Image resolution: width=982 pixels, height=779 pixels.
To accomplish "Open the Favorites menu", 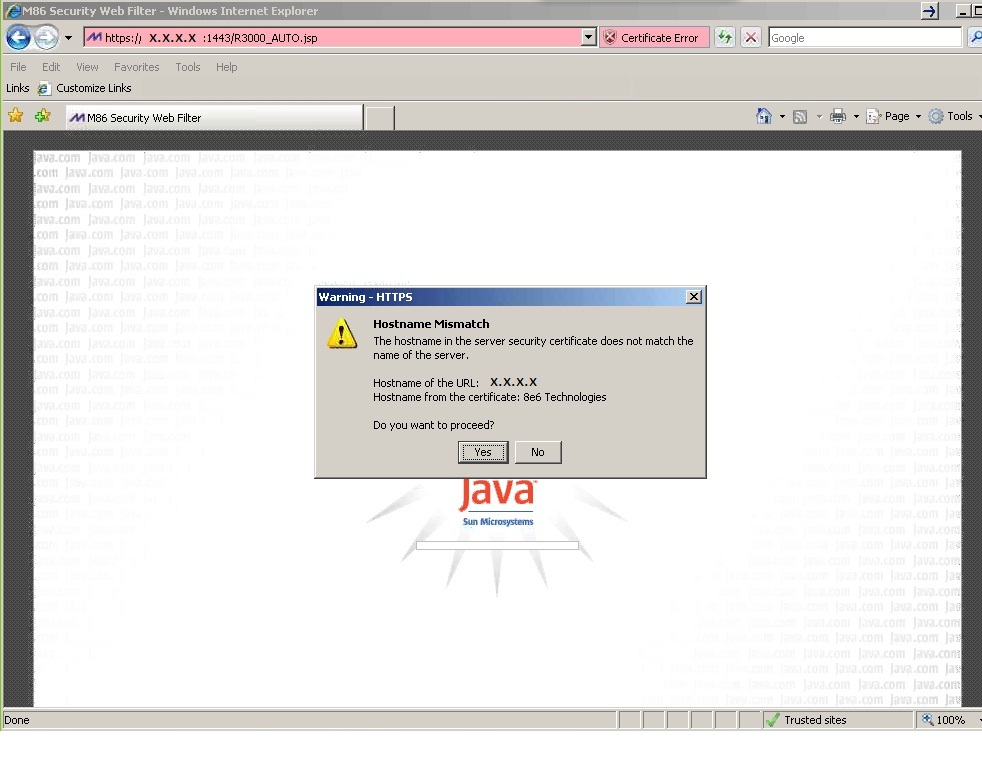I will click(x=136, y=67).
